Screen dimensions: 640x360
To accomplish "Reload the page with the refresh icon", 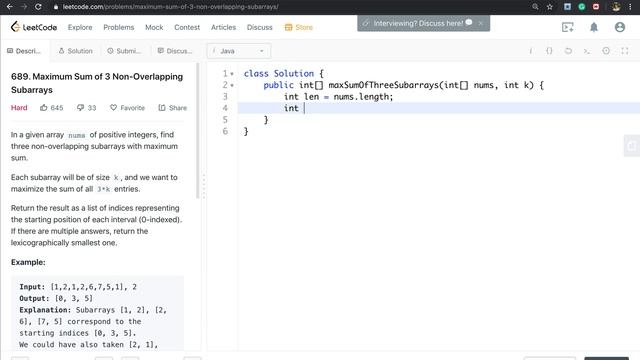I will 38,7.
